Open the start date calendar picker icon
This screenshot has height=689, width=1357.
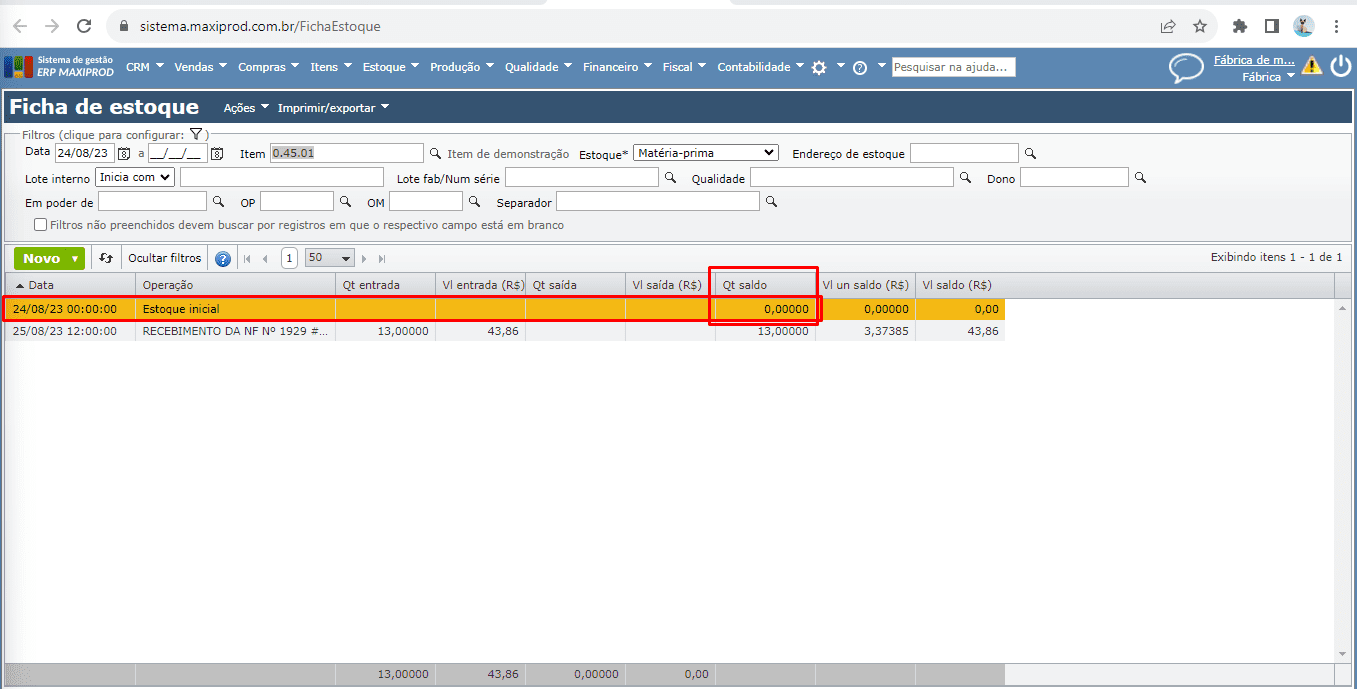tap(125, 154)
